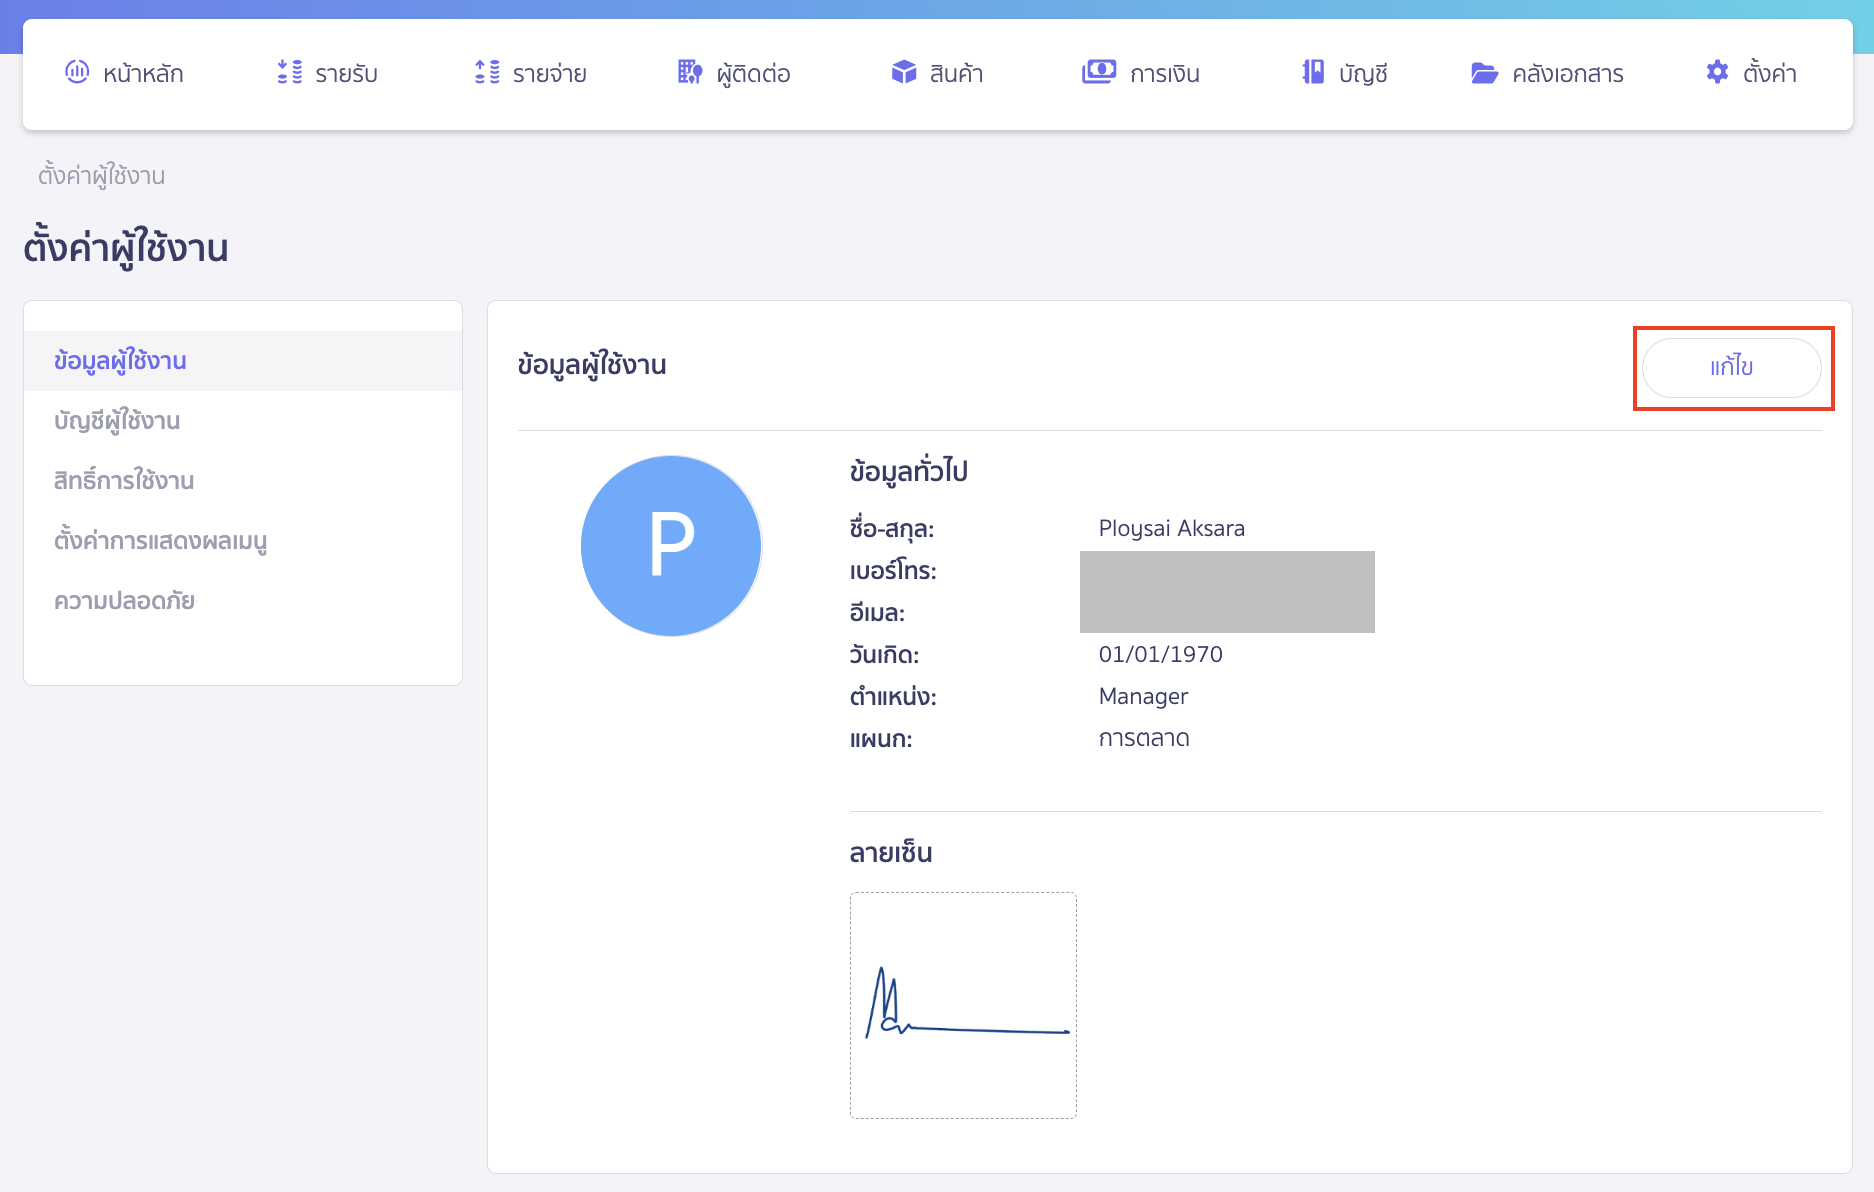Click the settings gear icon
This screenshot has width=1874, height=1192.
coord(1717,72)
